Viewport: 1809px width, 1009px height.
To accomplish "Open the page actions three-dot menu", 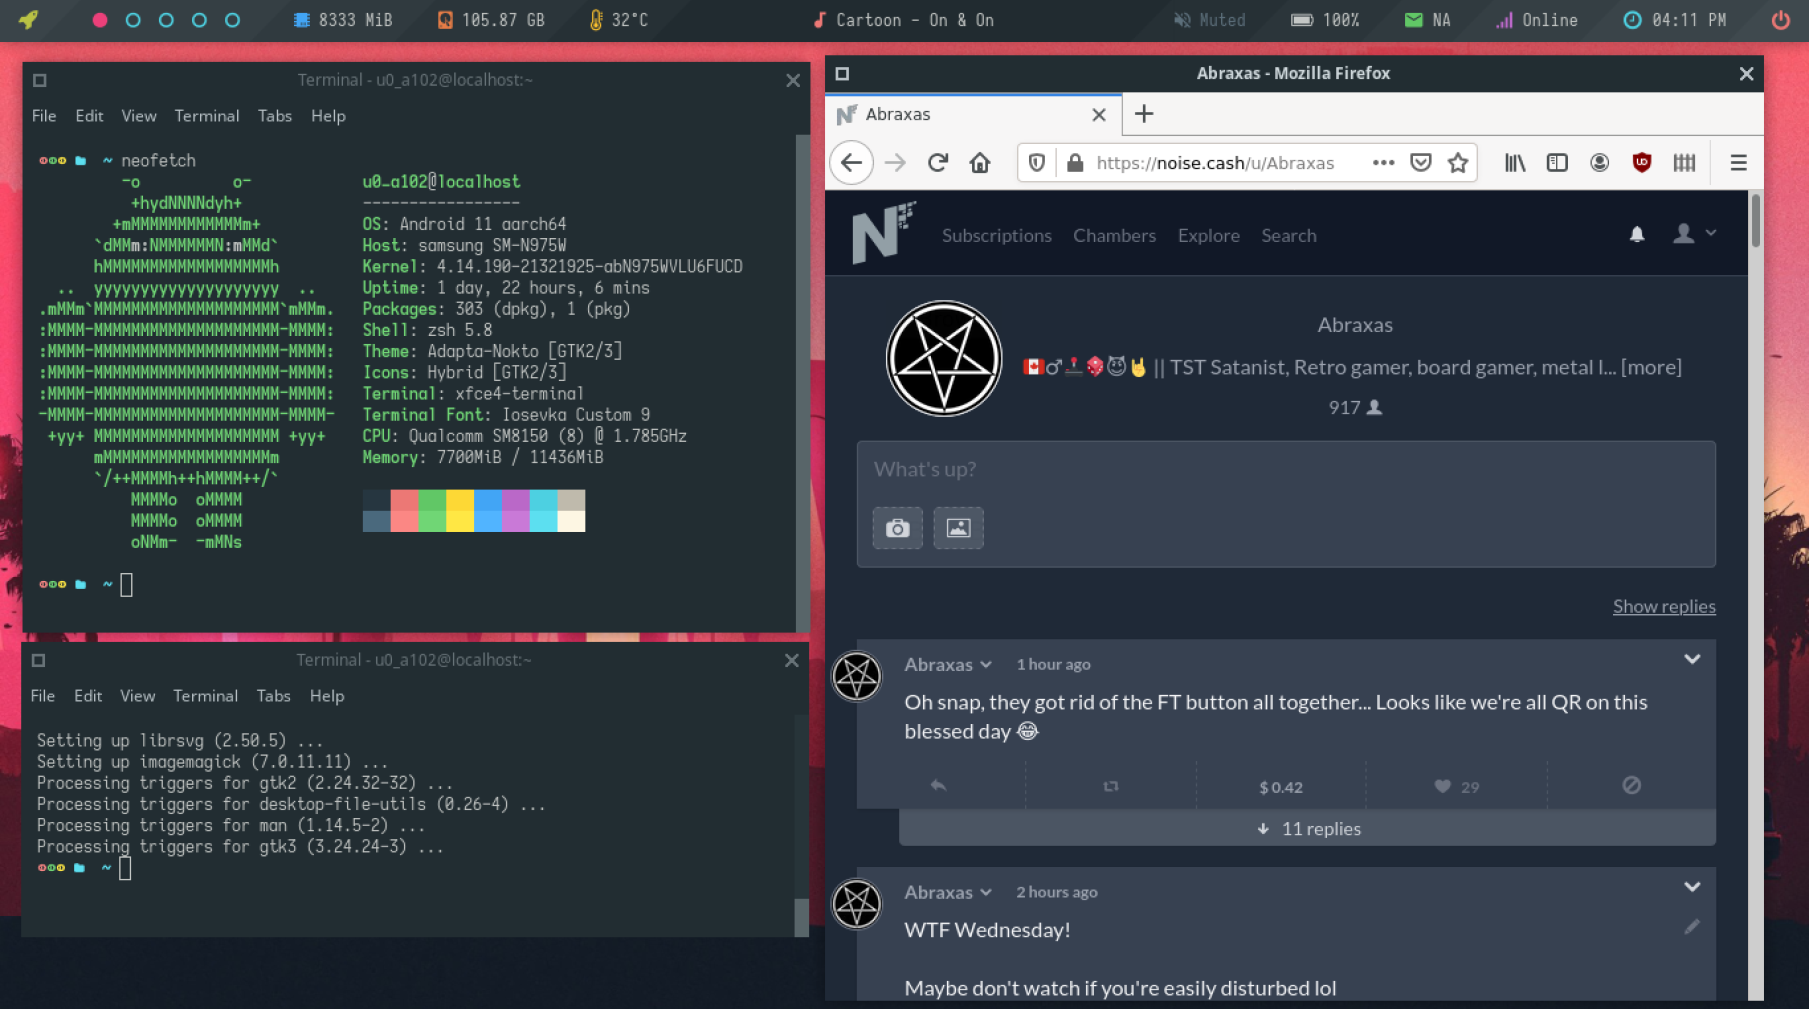I will [1383, 163].
